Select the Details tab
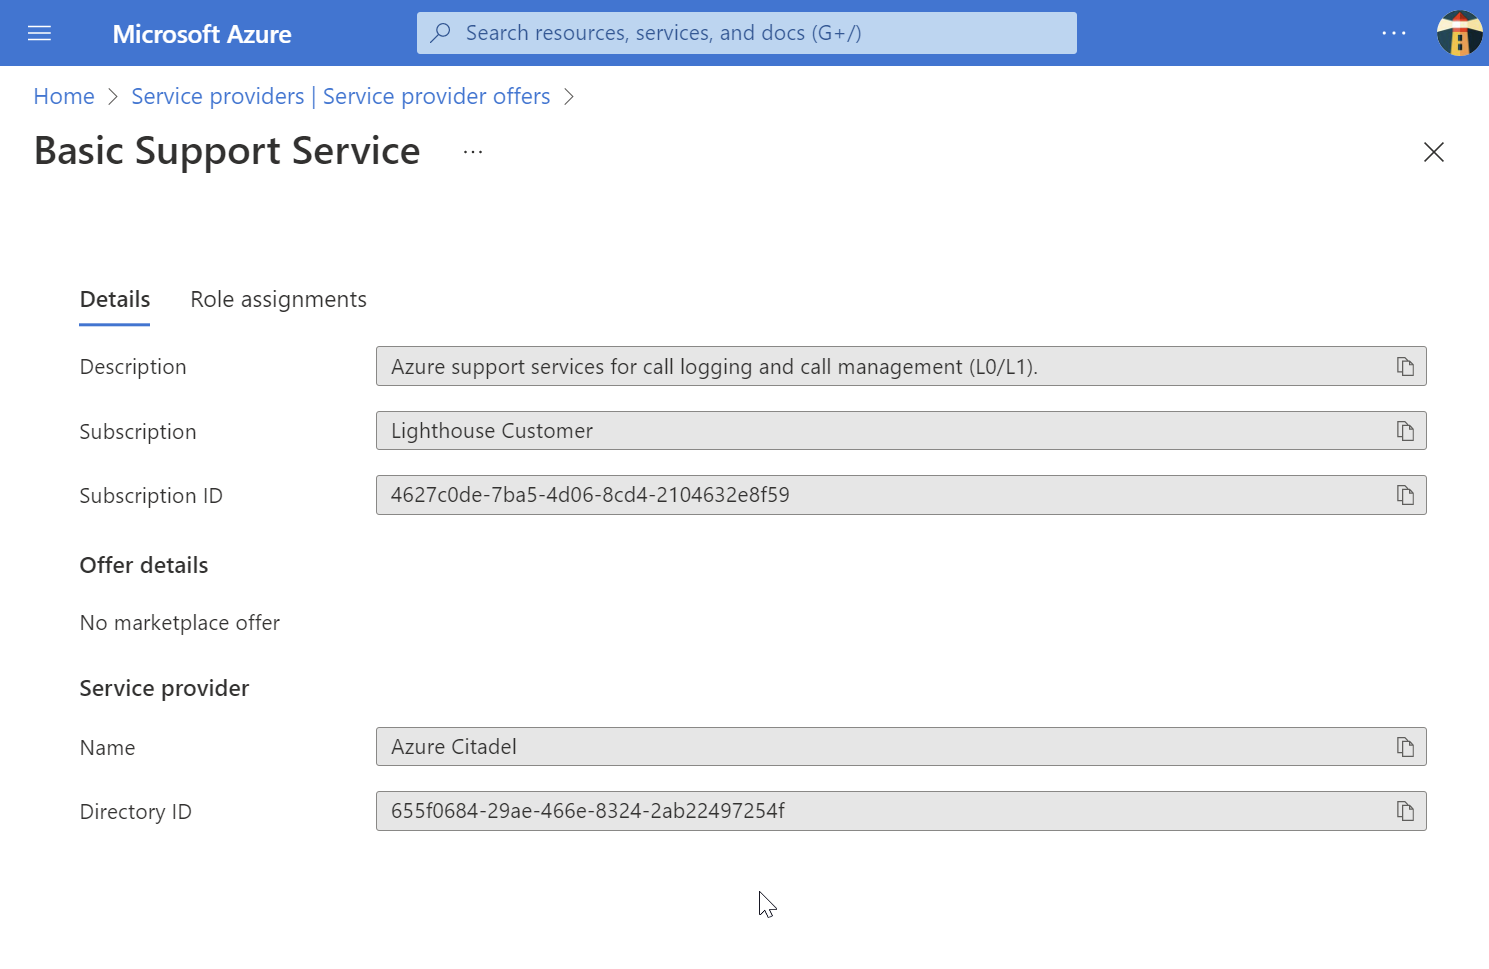This screenshot has height=969, width=1489. [114, 299]
